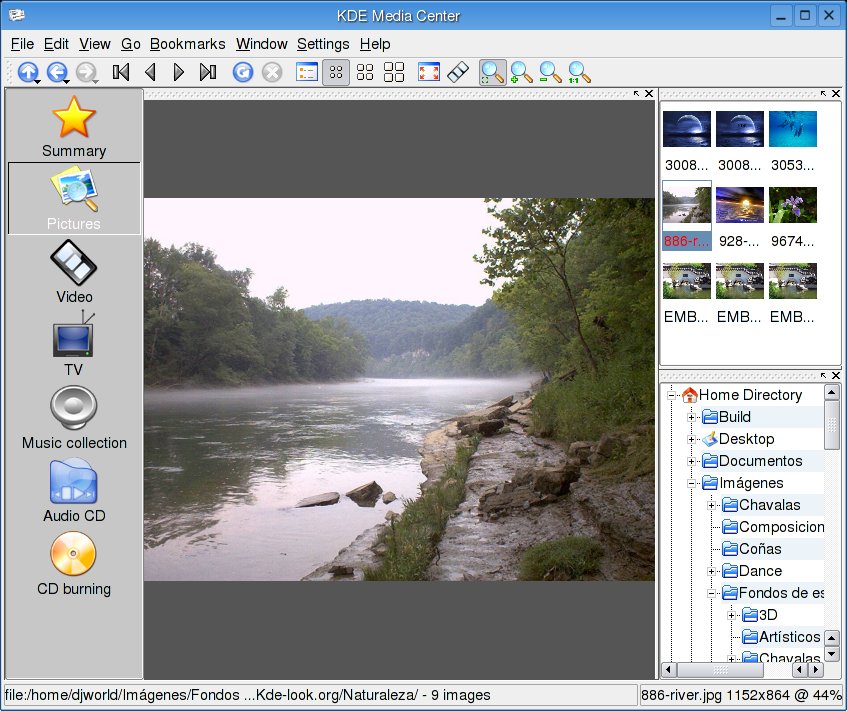
Task: Open Summary section in sidebar
Action: pyautogui.click(x=74, y=127)
